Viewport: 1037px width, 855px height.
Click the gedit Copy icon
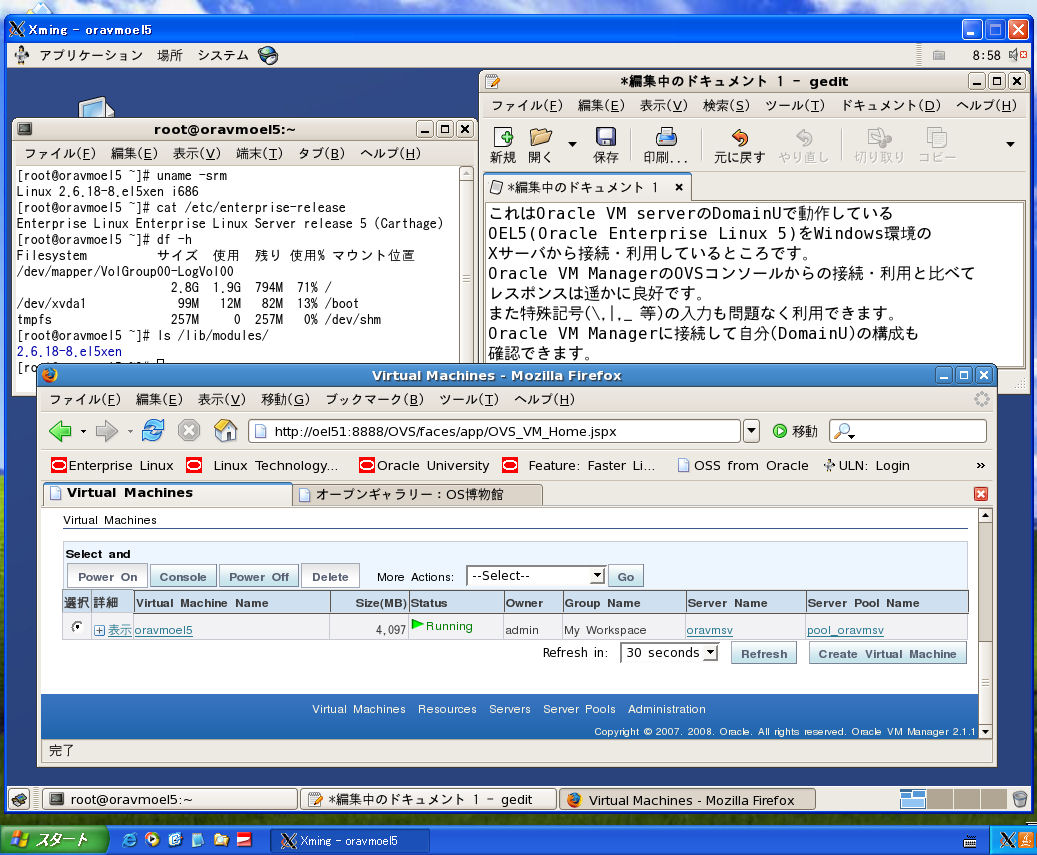(936, 137)
